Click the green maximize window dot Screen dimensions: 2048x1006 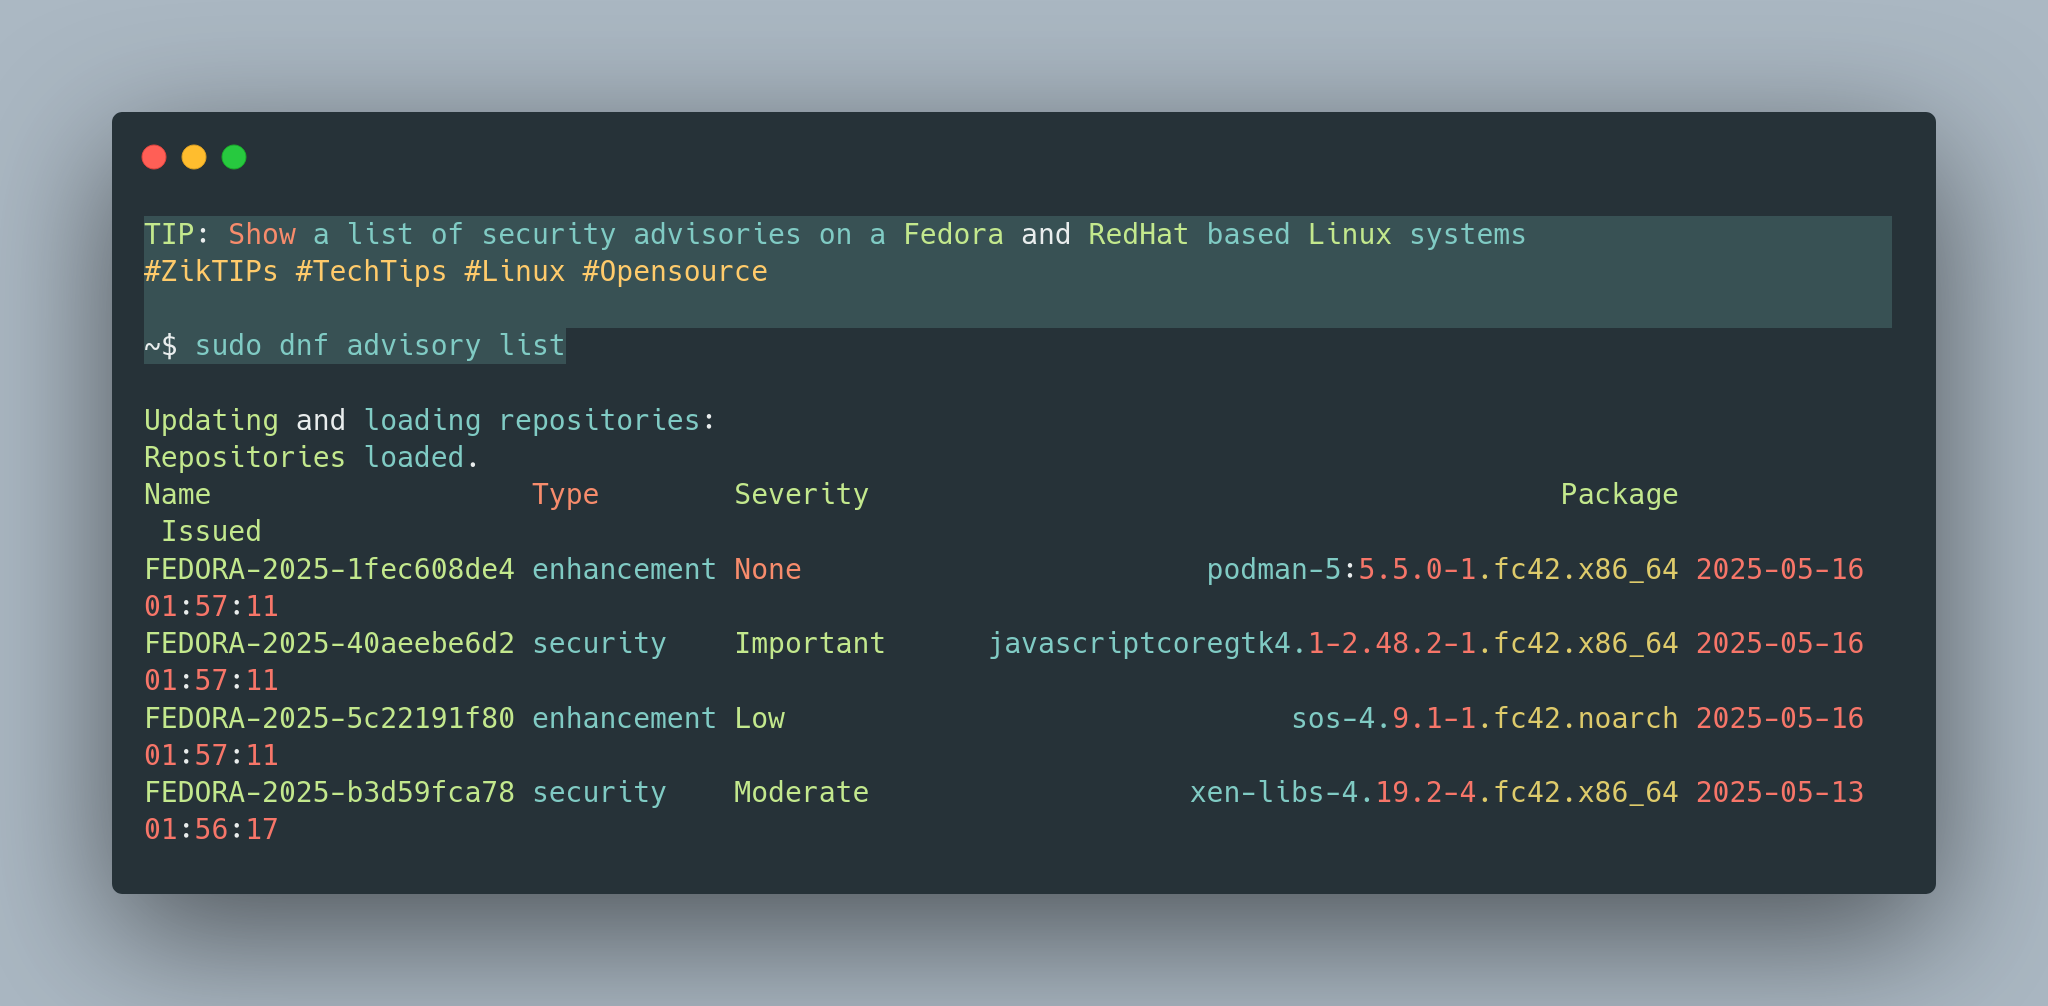(234, 157)
